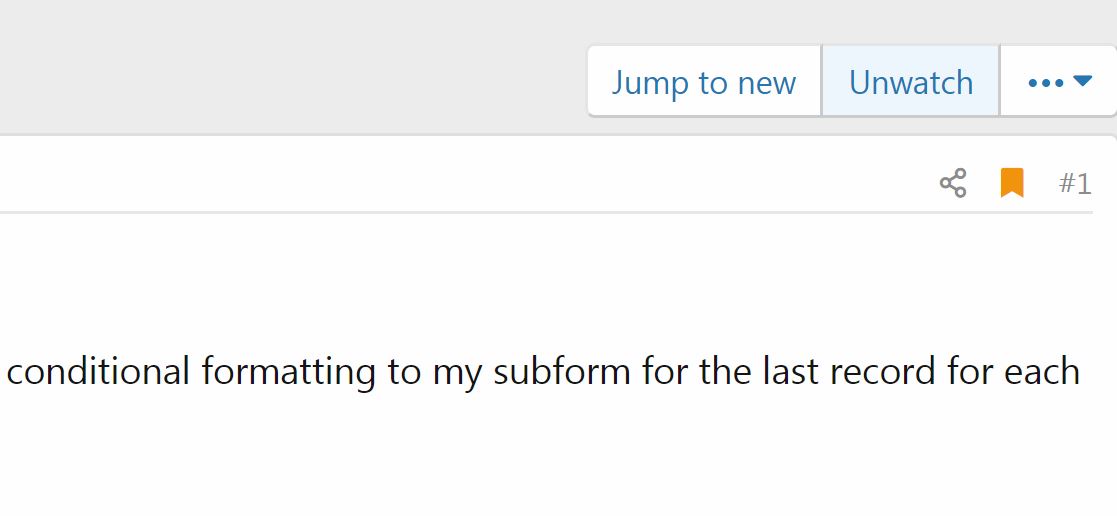Viewport: 1117px width, 516px height.
Task: Select the share nodes icon beside the bookmark
Action: click(952, 183)
